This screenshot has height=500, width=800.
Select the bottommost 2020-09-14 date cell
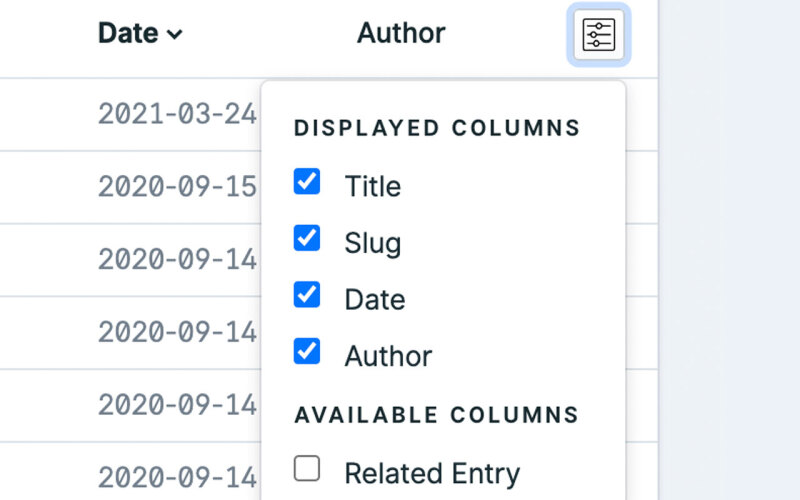pyautogui.click(x=177, y=476)
